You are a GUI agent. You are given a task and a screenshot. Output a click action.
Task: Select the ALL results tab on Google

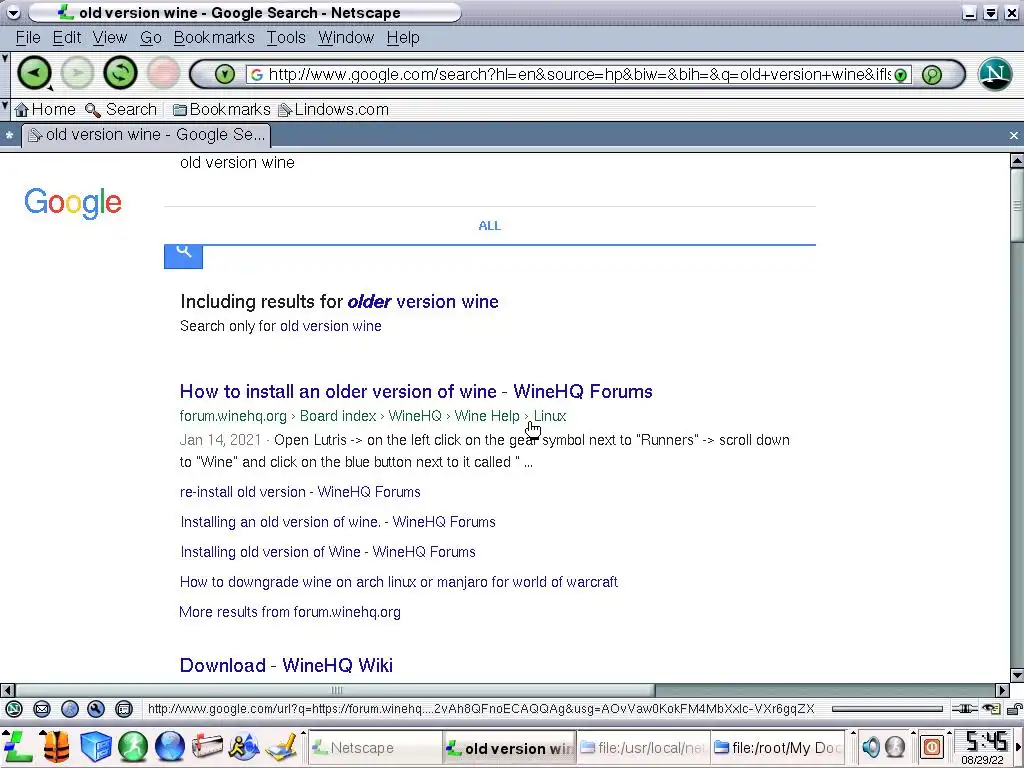pyautogui.click(x=490, y=226)
